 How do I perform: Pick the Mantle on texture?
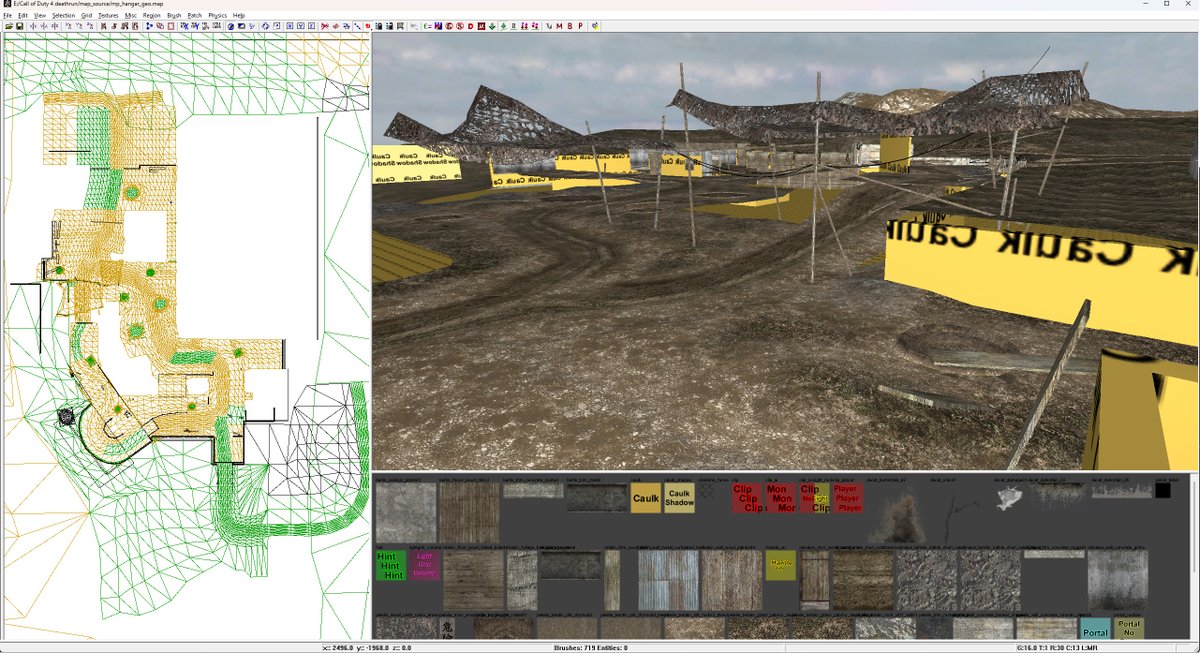pyautogui.click(x=781, y=566)
